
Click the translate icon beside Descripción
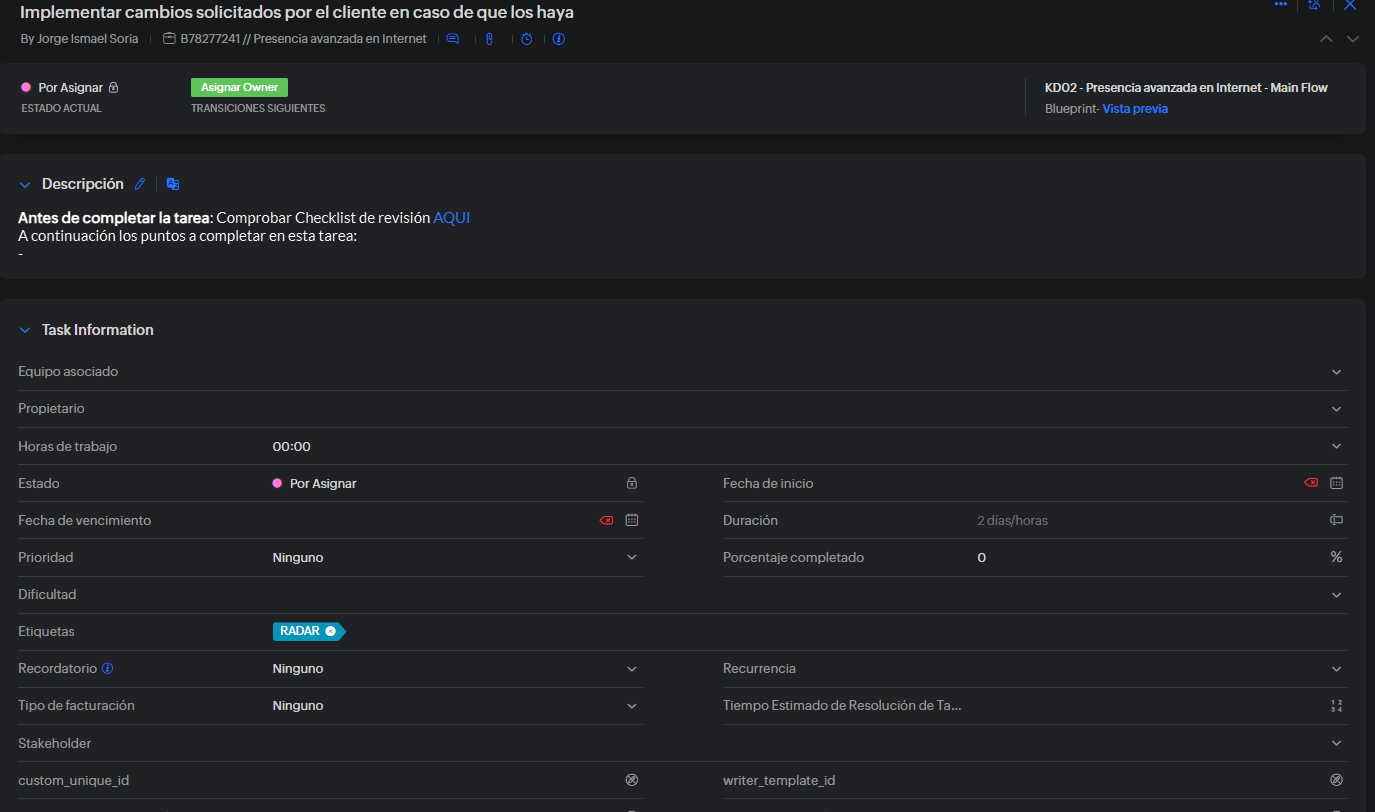pyautogui.click(x=173, y=184)
